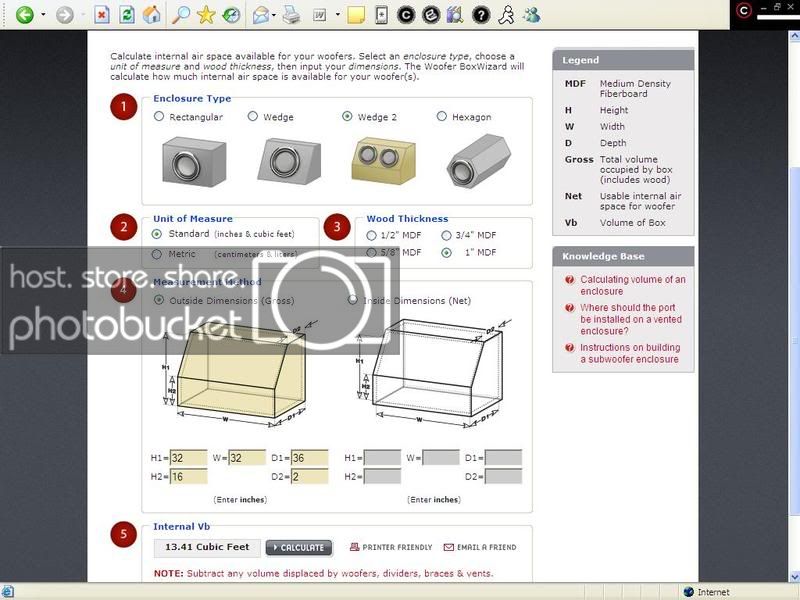This screenshot has width=800, height=600.
Task: Click the gross H2 field showing 16
Action: [x=188, y=477]
